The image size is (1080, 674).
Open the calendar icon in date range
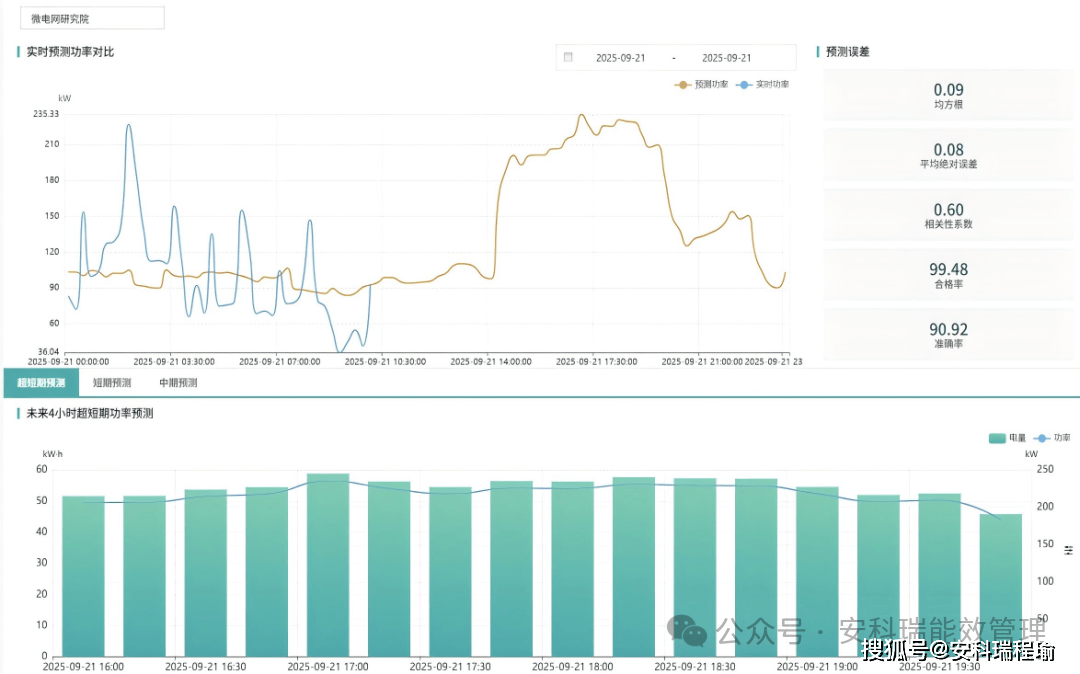pos(568,57)
